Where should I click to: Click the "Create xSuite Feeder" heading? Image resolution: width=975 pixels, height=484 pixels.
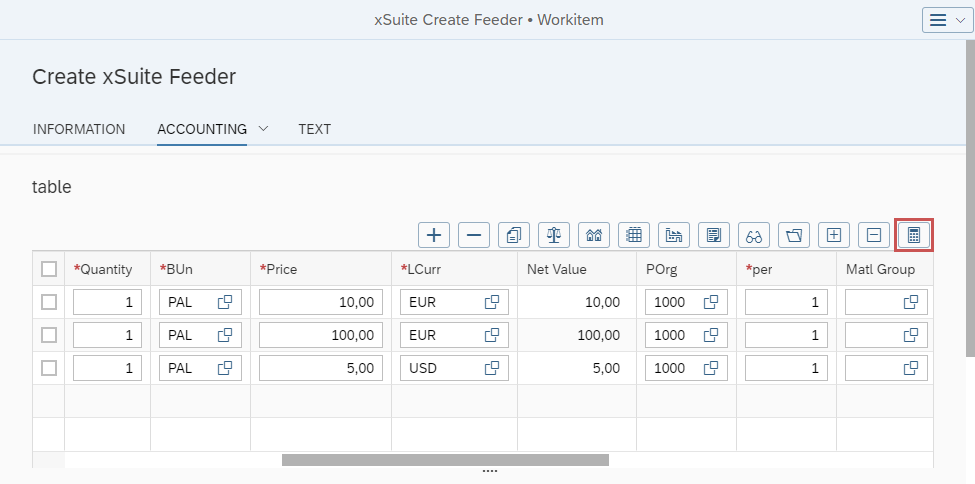tap(134, 77)
